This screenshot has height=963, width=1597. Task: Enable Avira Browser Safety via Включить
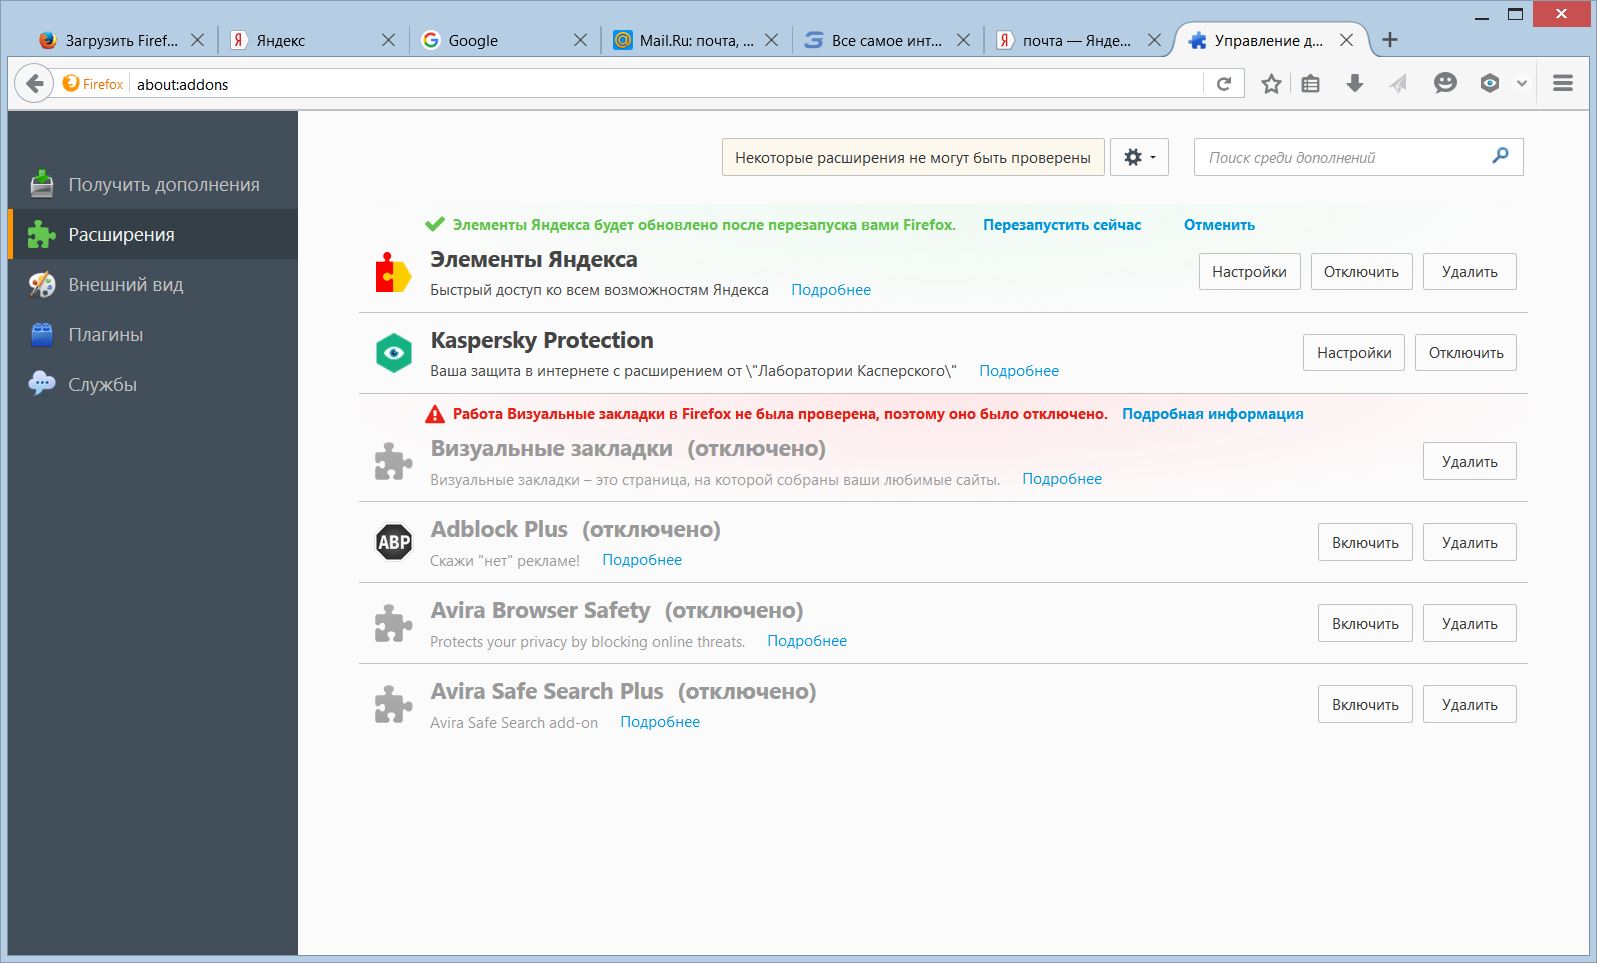click(x=1365, y=623)
